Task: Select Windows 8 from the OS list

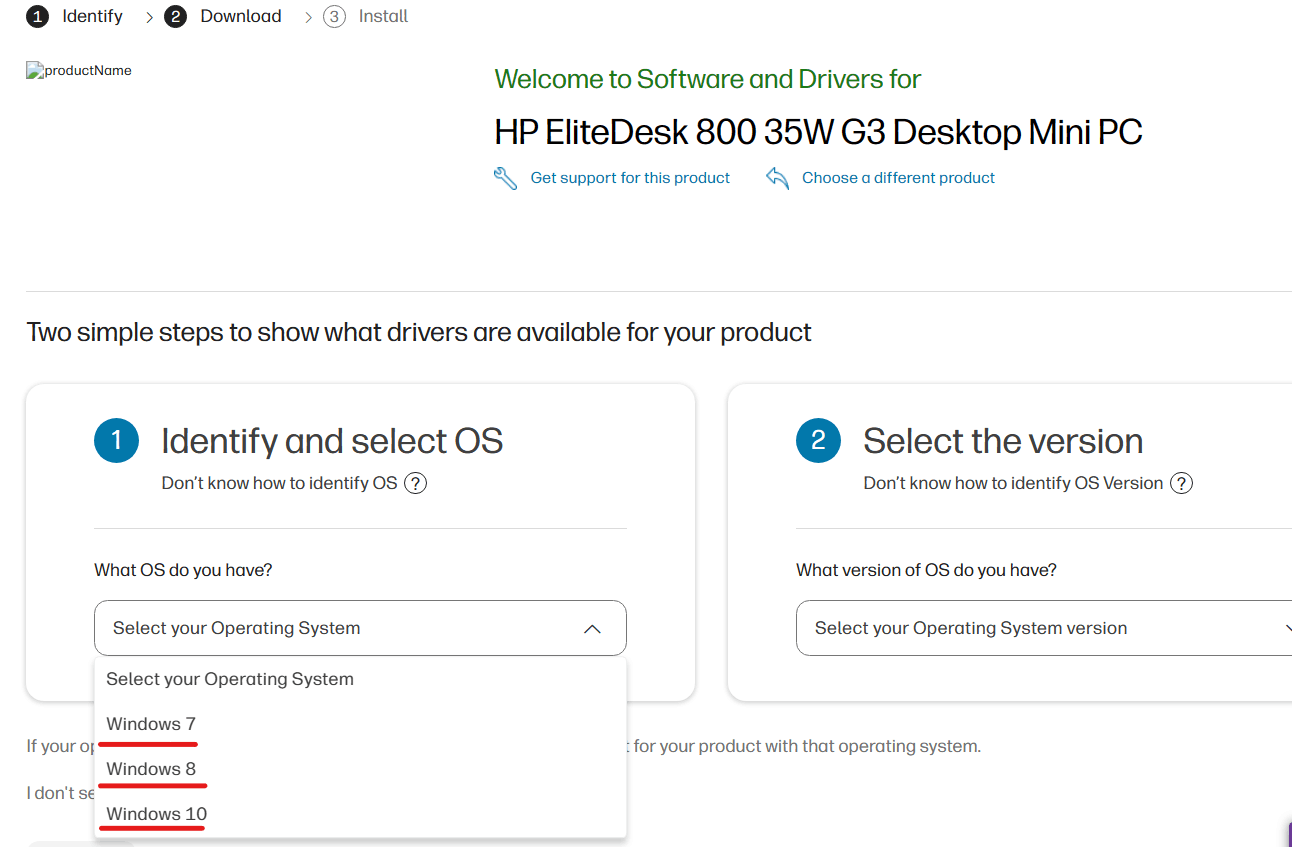Action: [150, 768]
